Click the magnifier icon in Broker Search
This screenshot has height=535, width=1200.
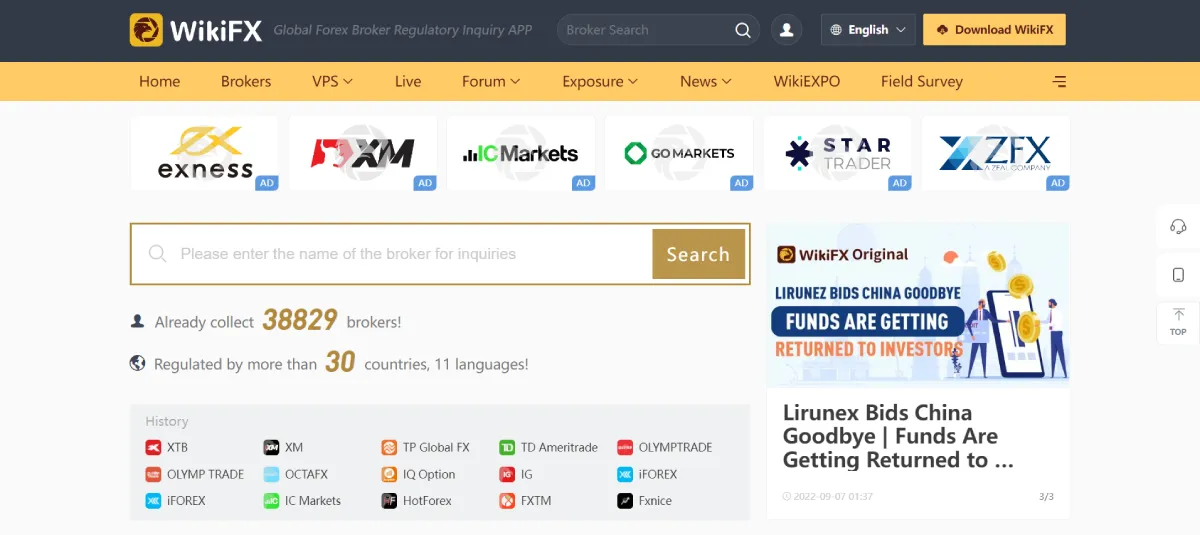pyautogui.click(x=743, y=30)
